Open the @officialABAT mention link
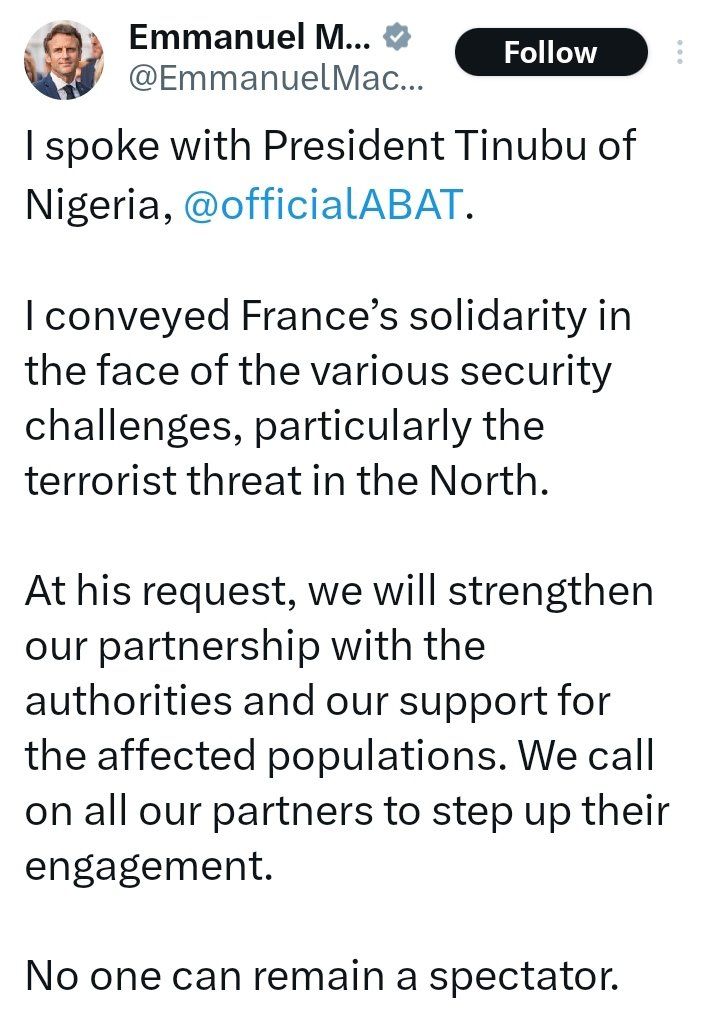This screenshot has height=1012, width=720. click(324, 204)
